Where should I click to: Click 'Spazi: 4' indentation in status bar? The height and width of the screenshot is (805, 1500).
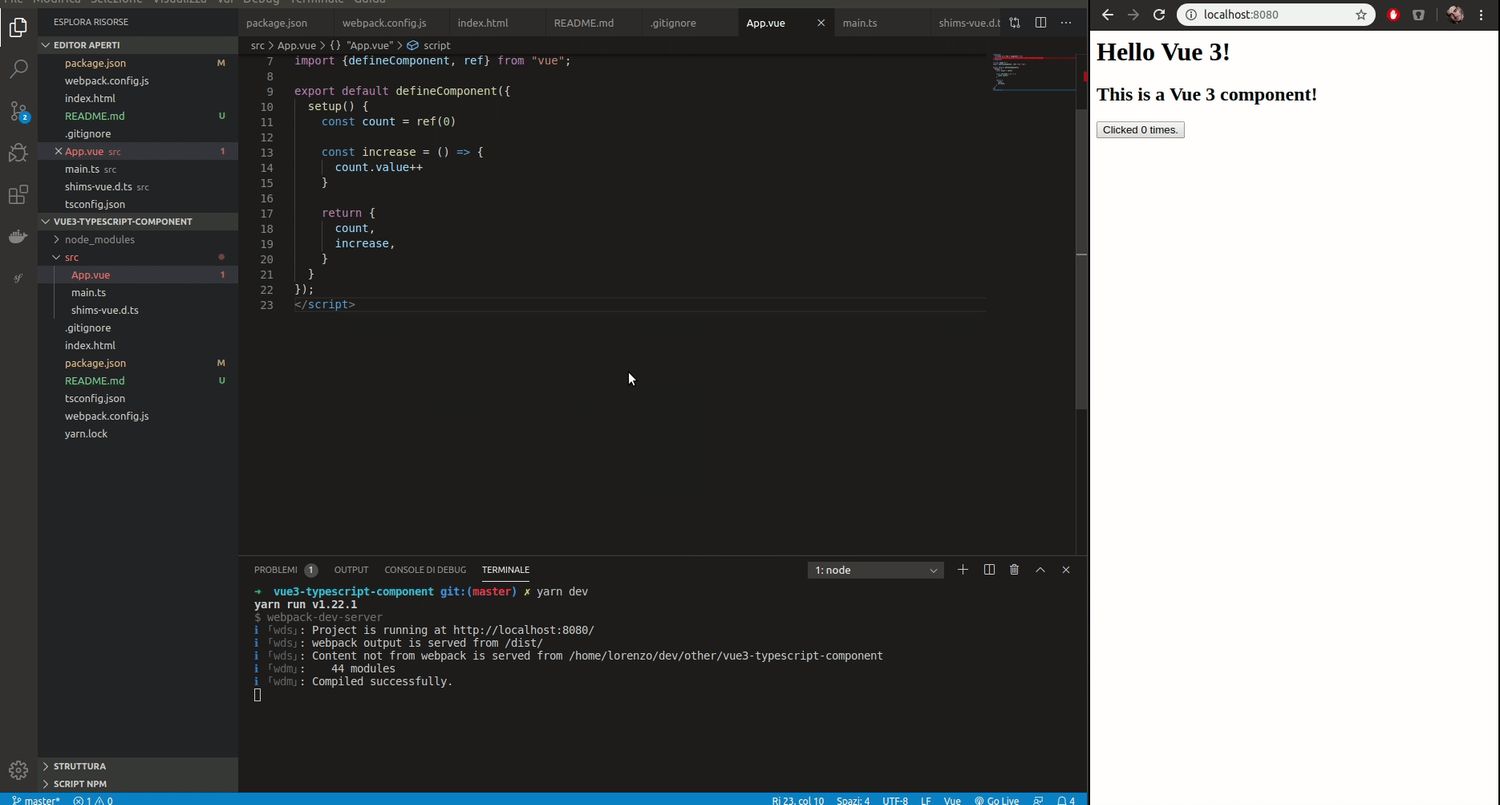853,800
